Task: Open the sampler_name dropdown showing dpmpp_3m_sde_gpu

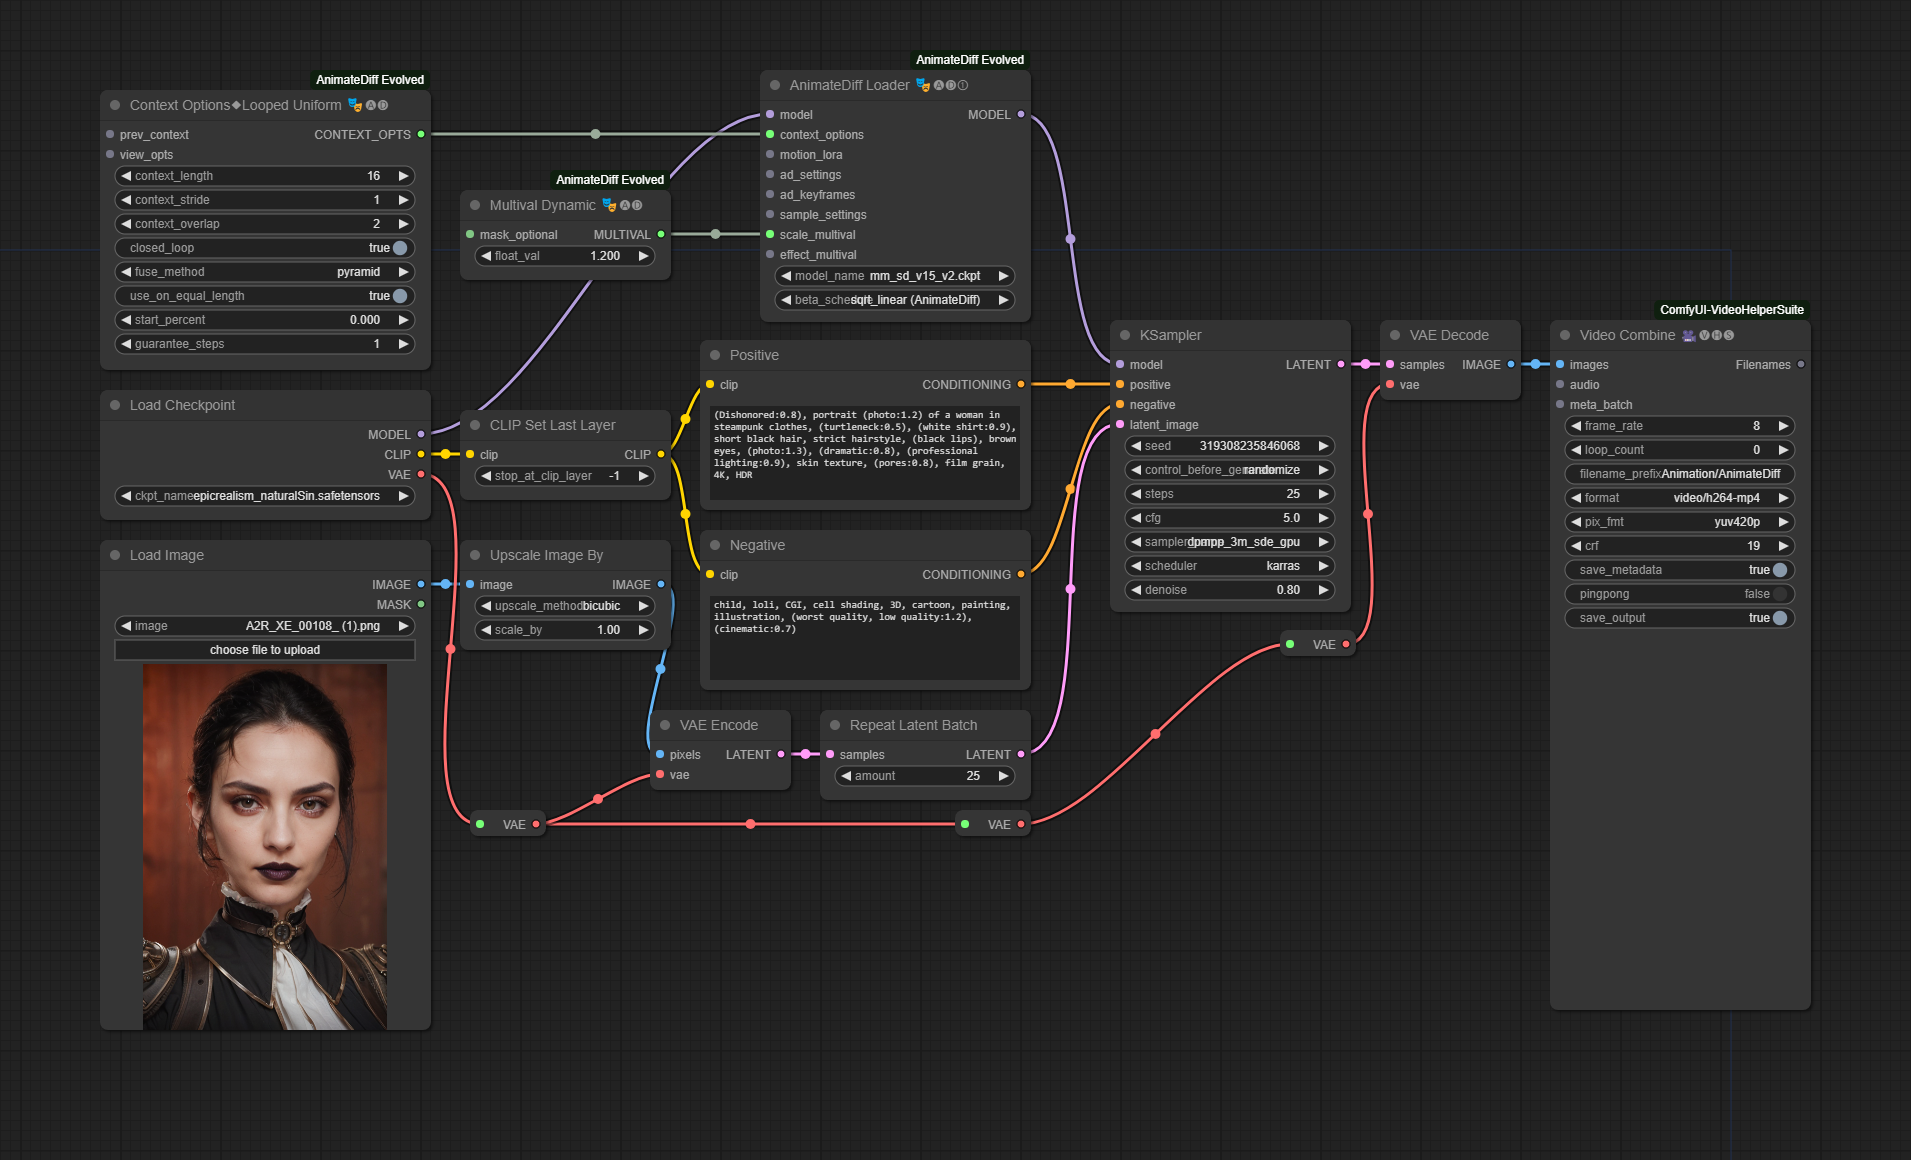Action: [1230, 542]
